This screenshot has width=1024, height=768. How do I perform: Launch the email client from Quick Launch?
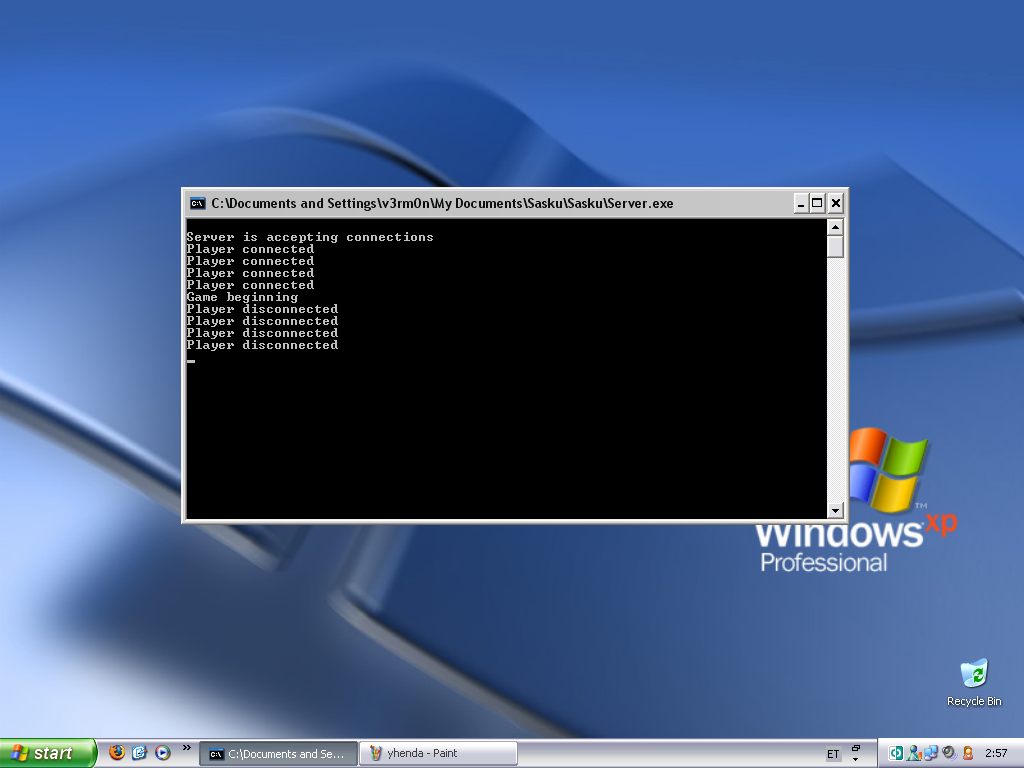(139, 753)
